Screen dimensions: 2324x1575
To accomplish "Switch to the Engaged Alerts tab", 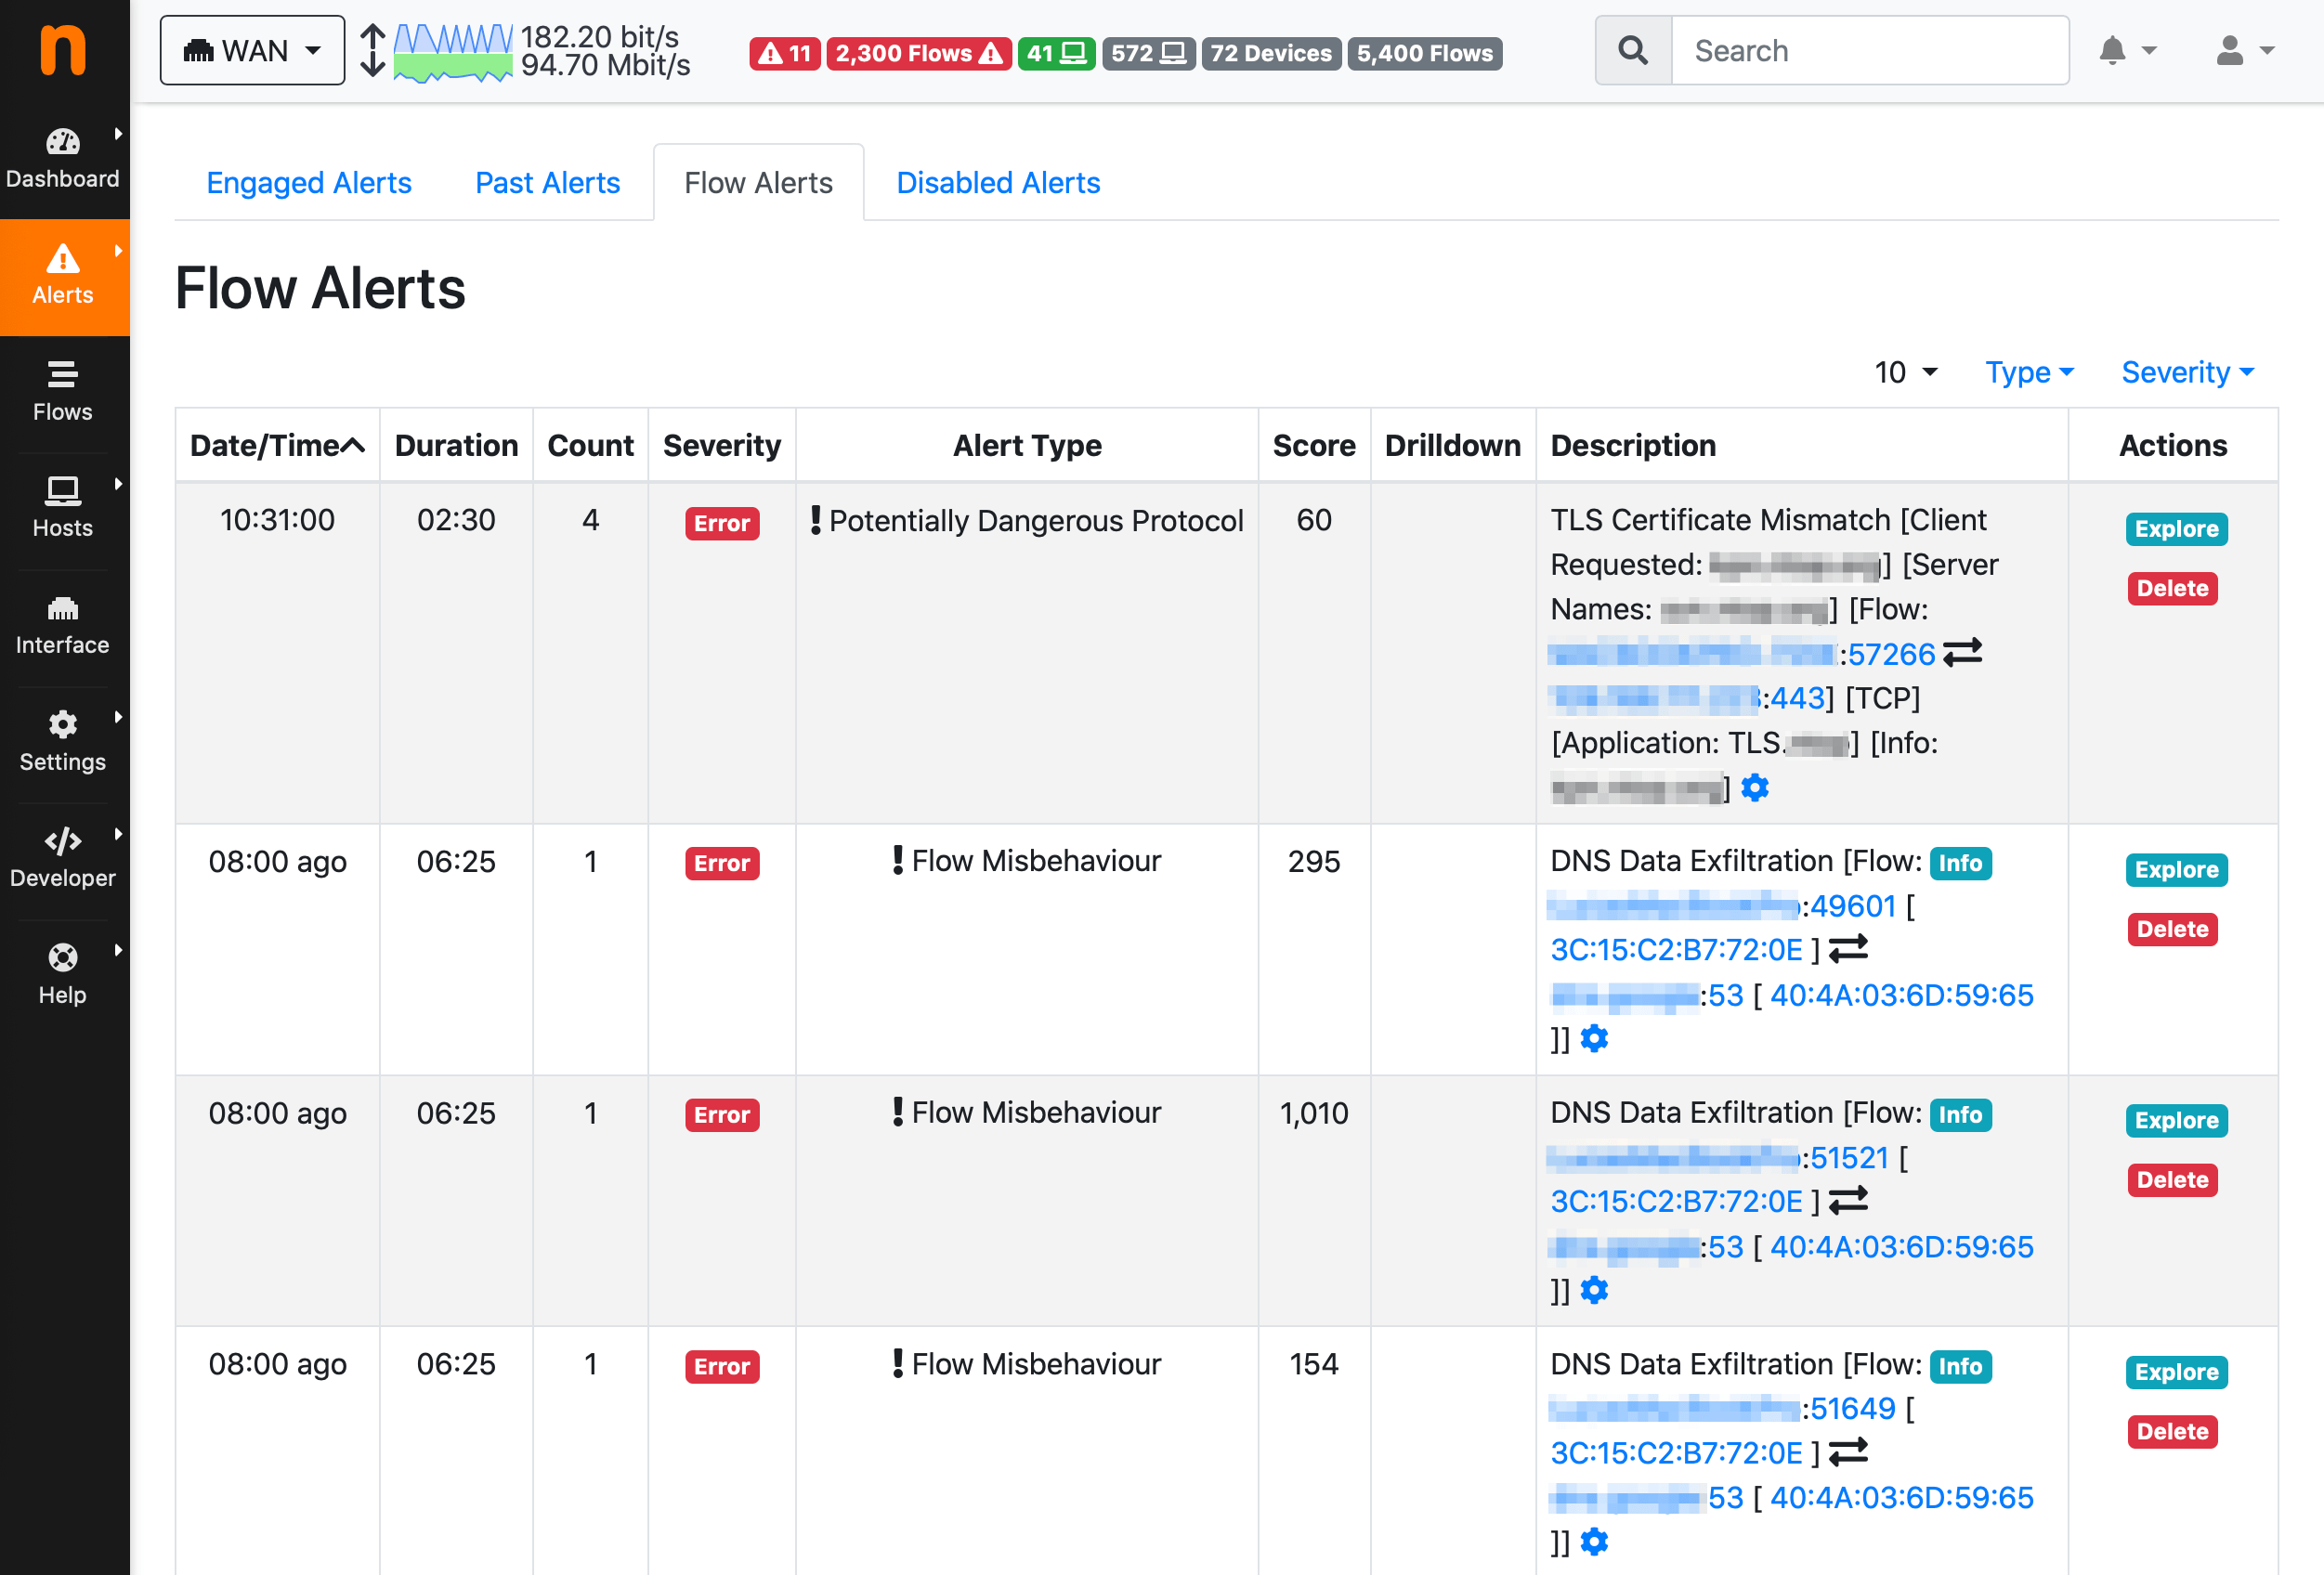I will (x=308, y=183).
